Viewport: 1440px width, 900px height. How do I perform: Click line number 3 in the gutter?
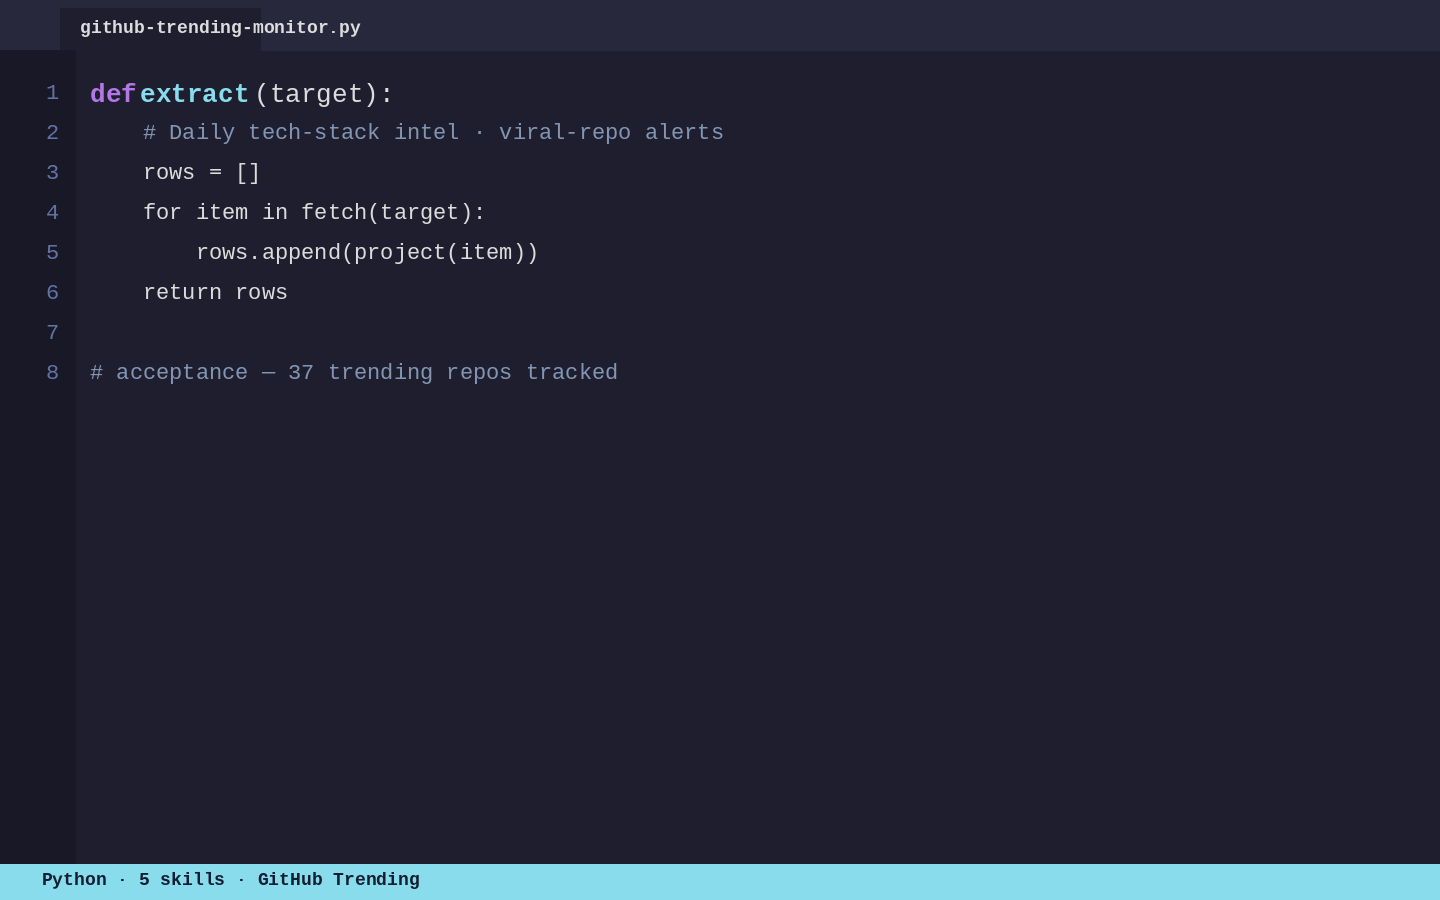click(52, 173)
